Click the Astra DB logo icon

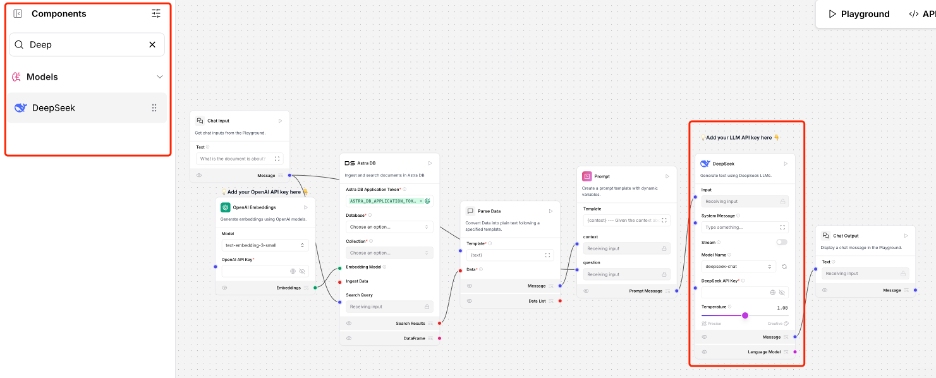[x=350, y=163]
